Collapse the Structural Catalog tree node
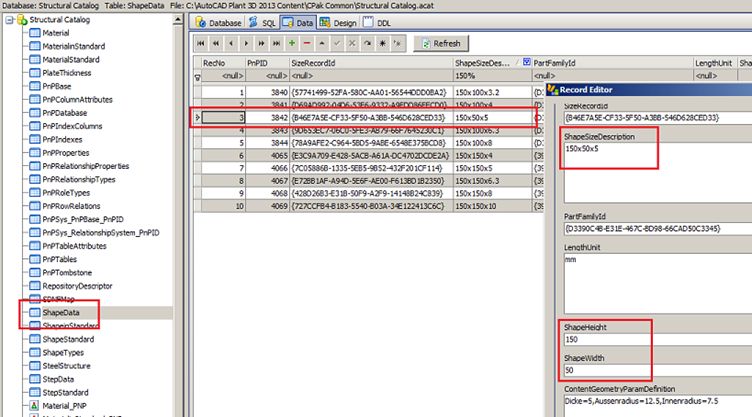 click(x=9, y=20)
